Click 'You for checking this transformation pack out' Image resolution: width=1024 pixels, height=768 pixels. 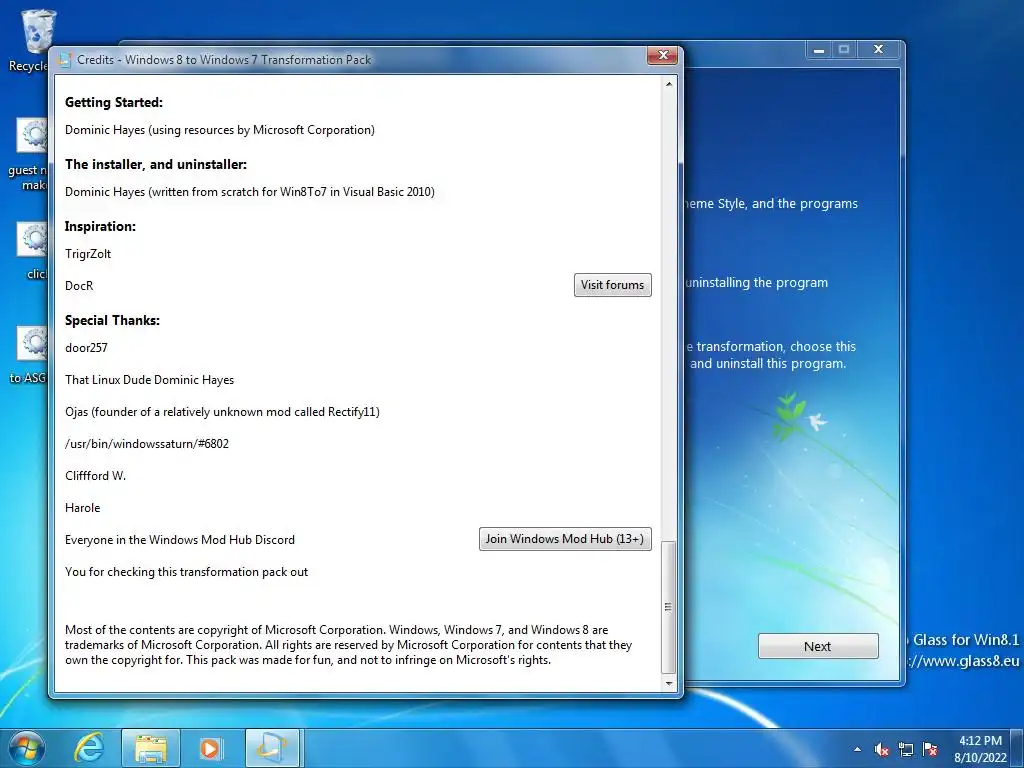186,572
